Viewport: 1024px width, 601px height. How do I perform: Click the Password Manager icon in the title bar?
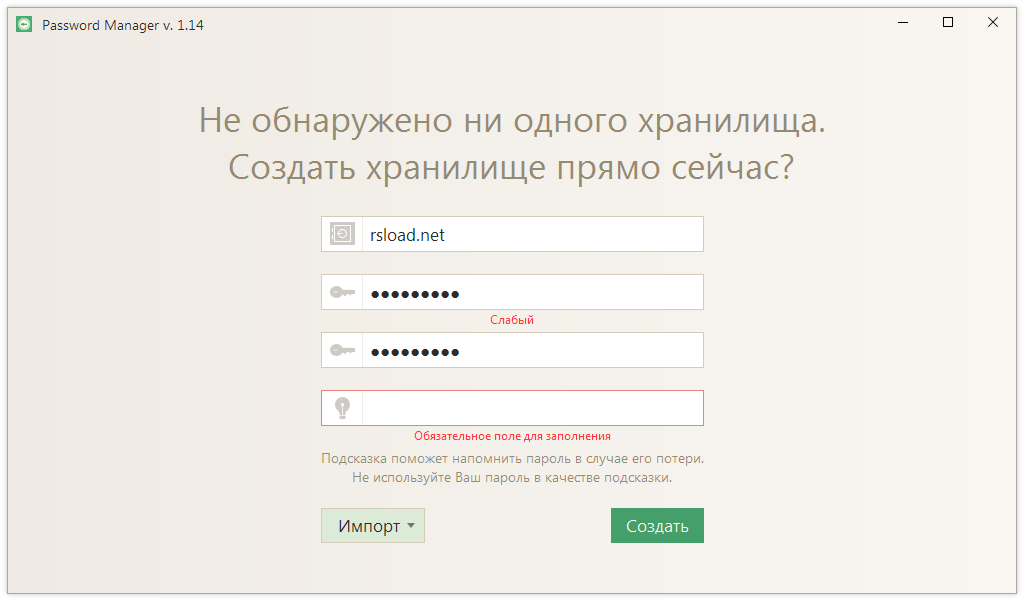click(x=27, y=23)
